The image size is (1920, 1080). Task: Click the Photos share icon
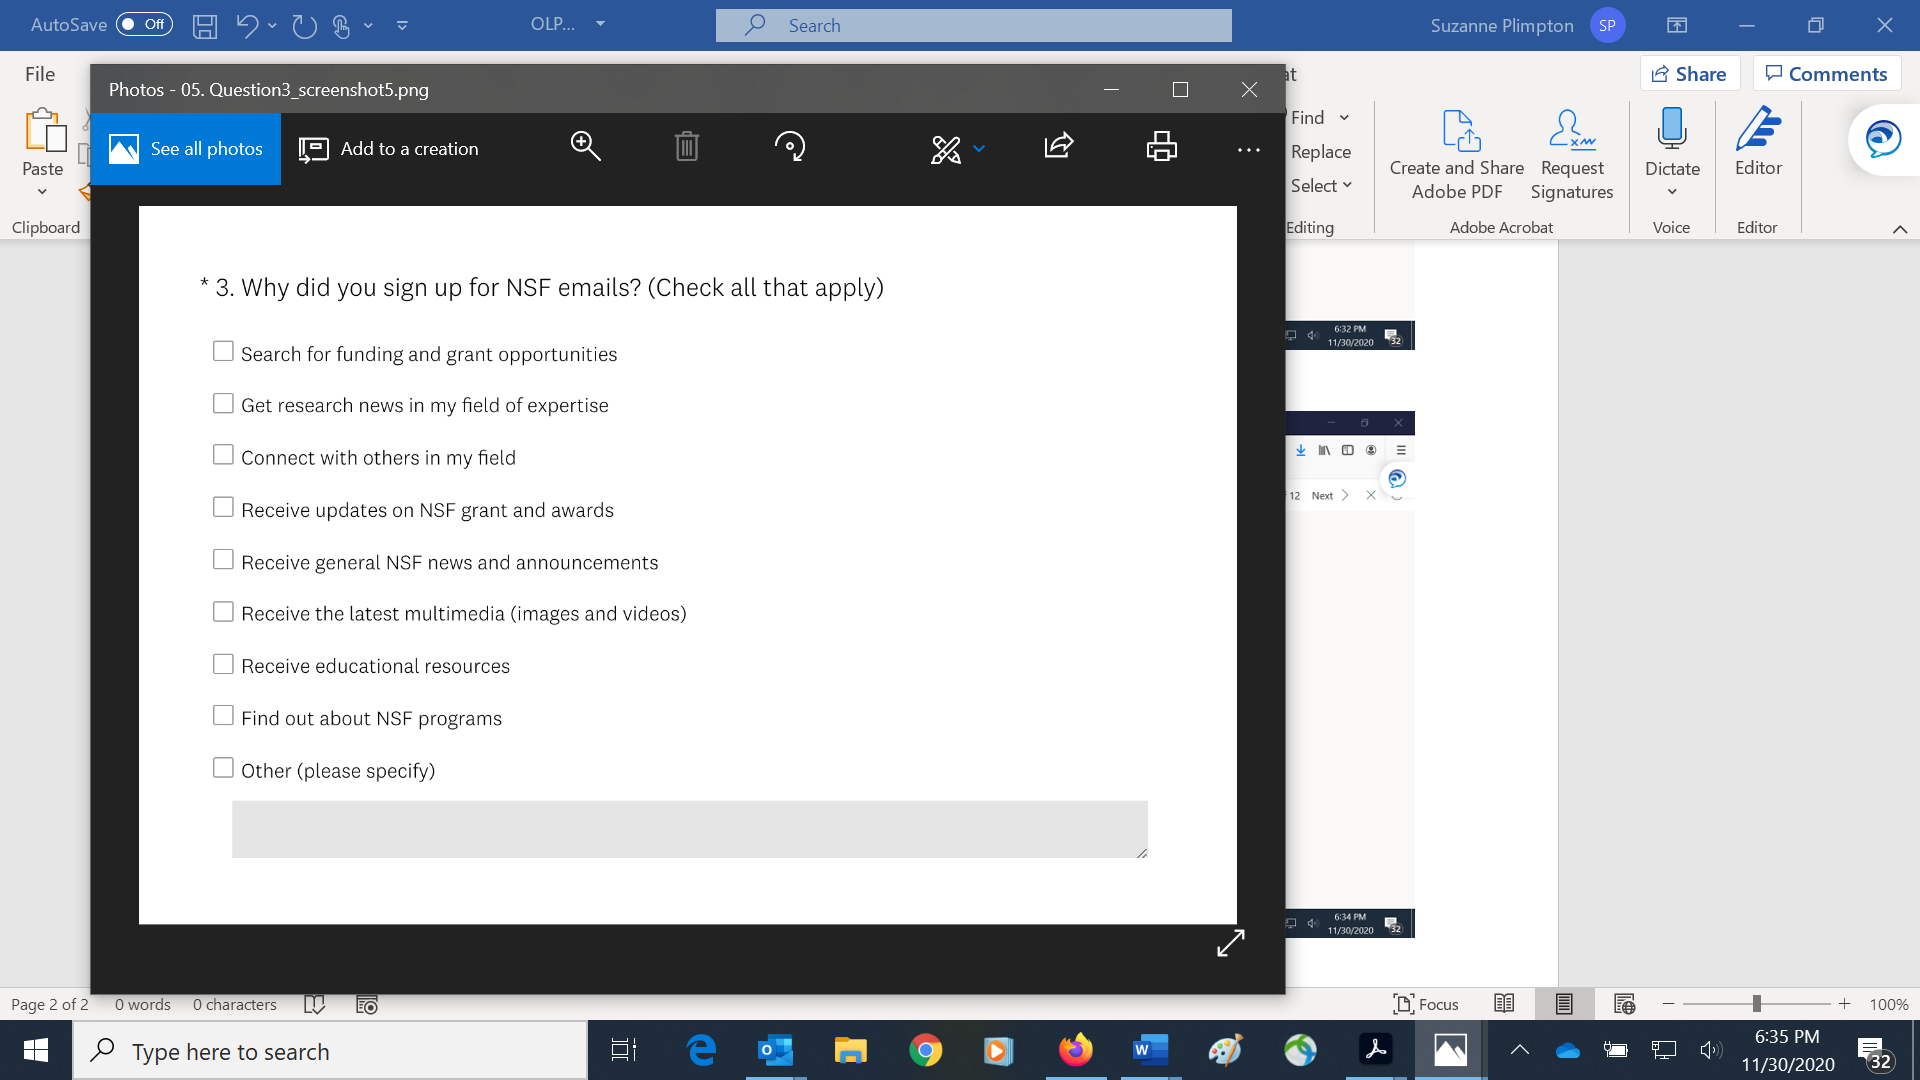pyautogui.click(x=1058, y=146)
